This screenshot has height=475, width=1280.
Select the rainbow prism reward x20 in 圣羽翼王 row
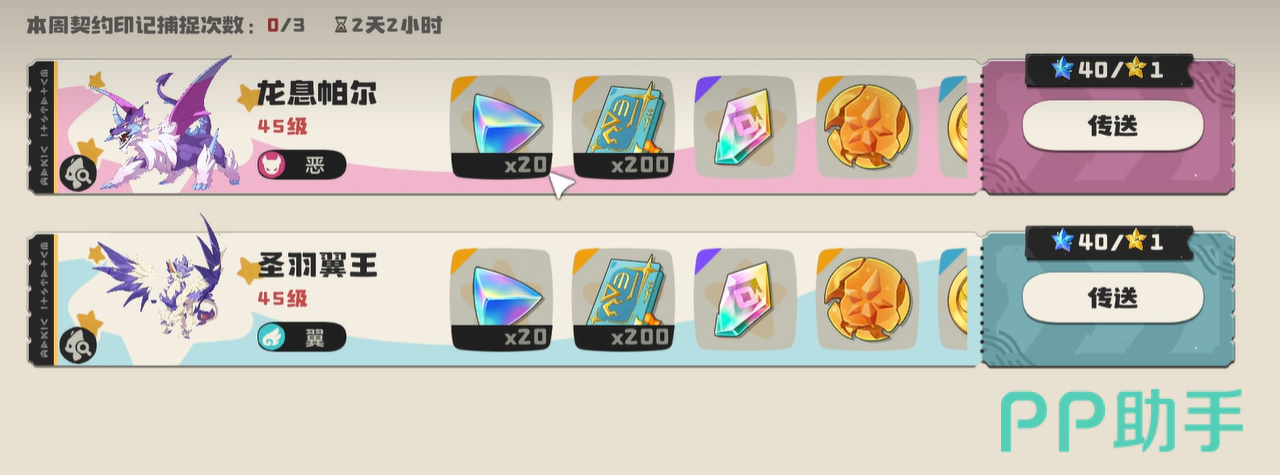coord(501,299)
